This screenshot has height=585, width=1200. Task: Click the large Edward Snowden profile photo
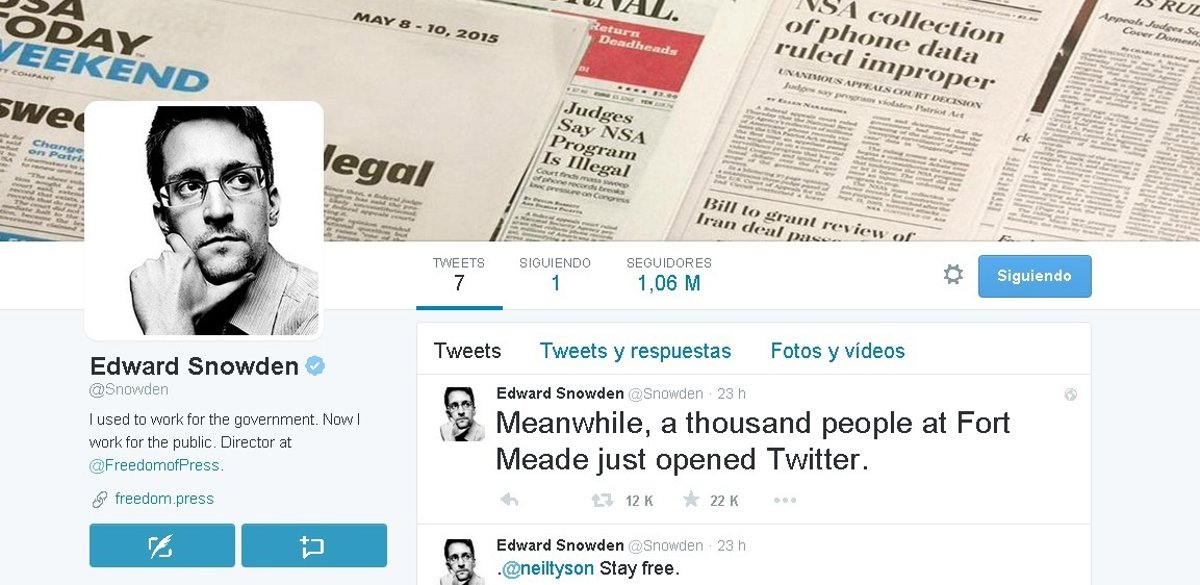tap(204, 221)
